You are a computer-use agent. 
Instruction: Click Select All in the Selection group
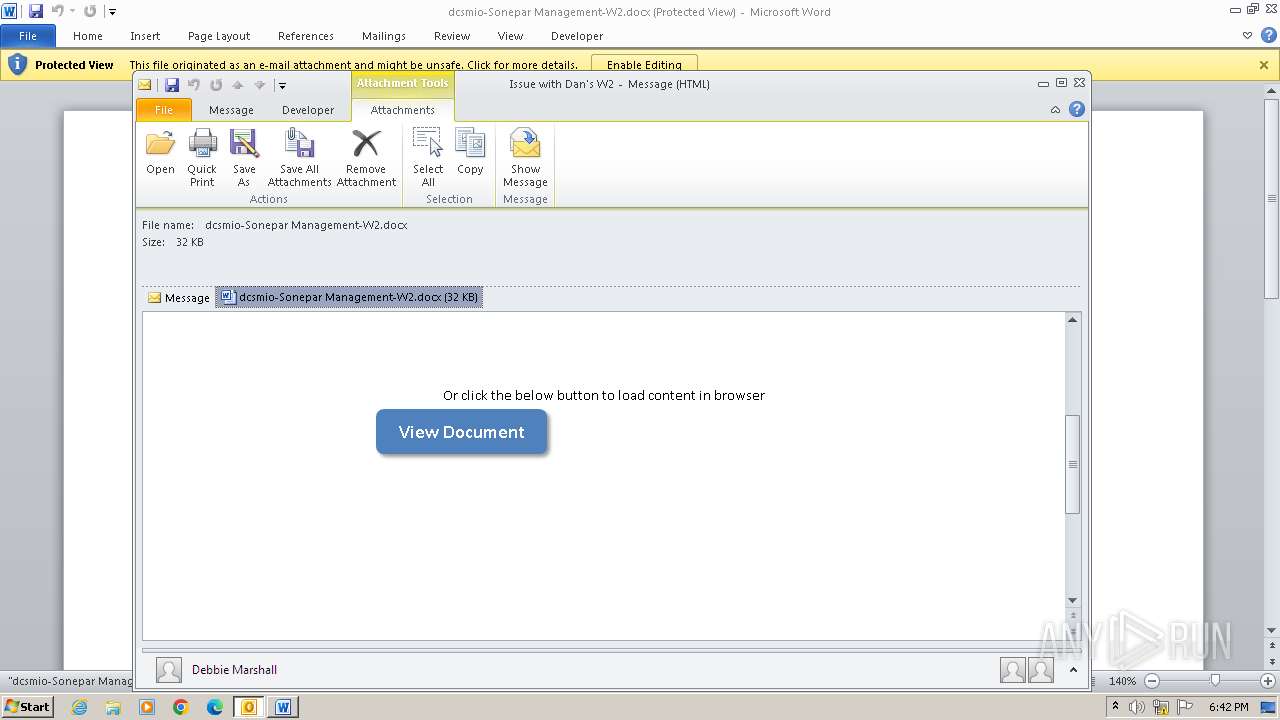428,157
